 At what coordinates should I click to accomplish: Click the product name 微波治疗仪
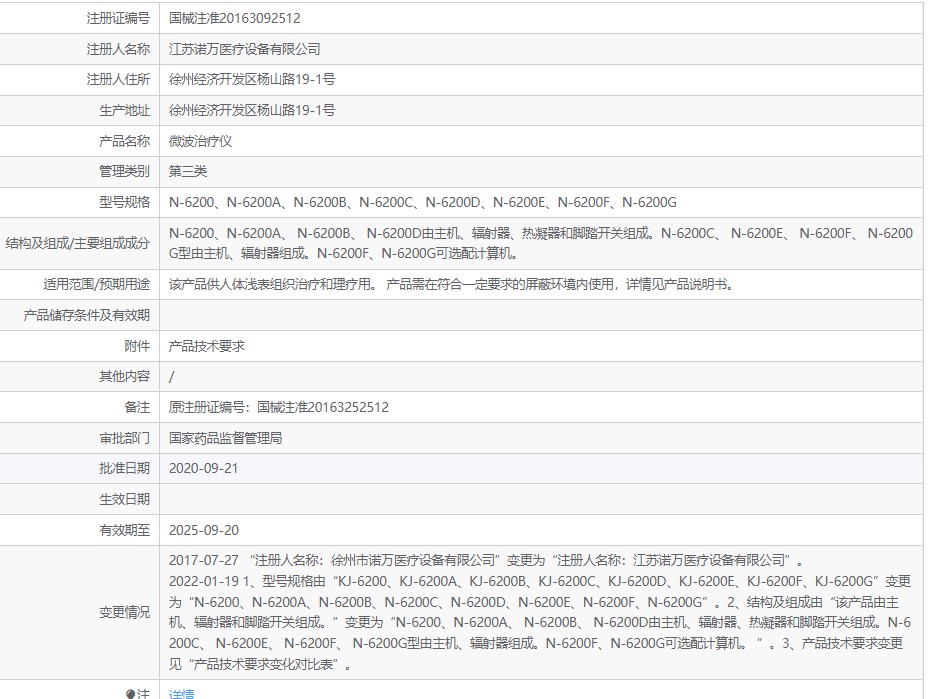[200, 141]
